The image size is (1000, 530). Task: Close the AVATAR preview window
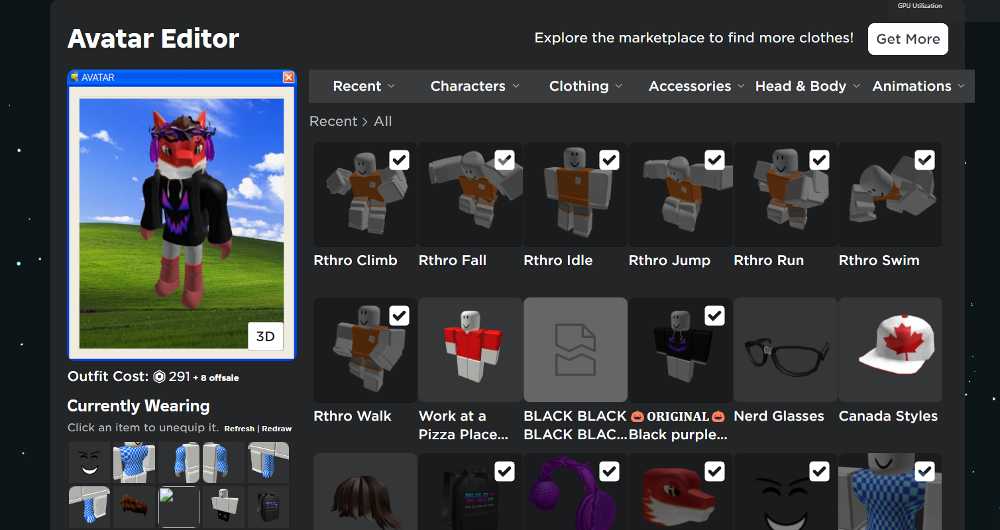click(288, 77)
